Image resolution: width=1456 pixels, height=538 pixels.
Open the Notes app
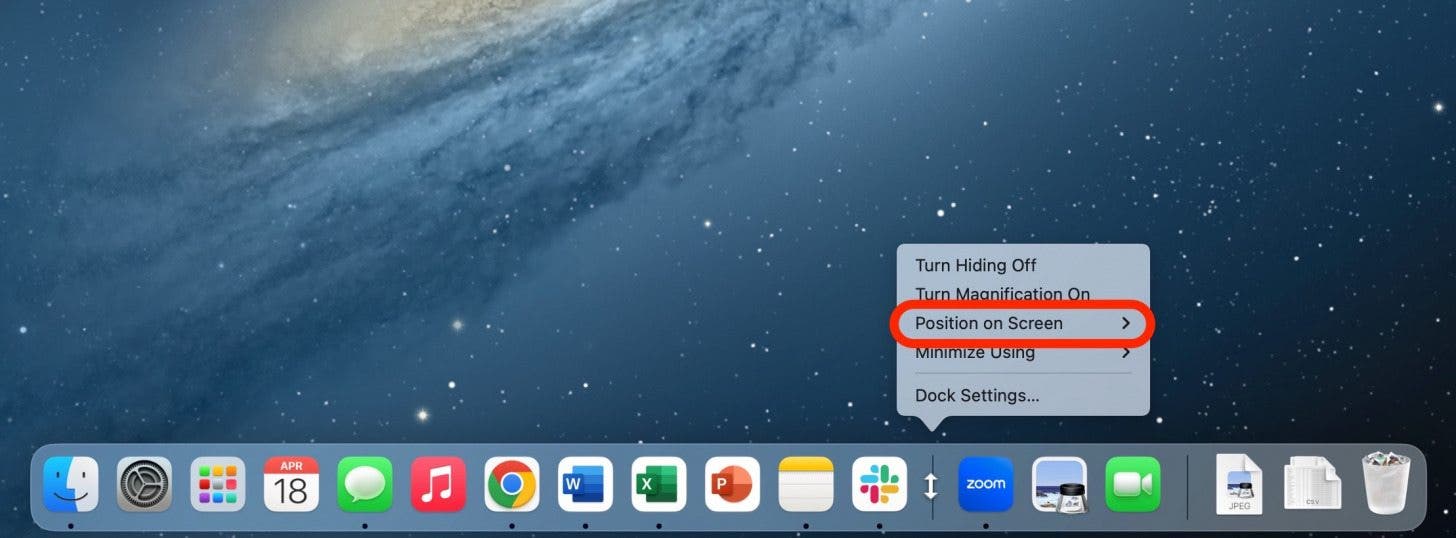pos(805,485)
